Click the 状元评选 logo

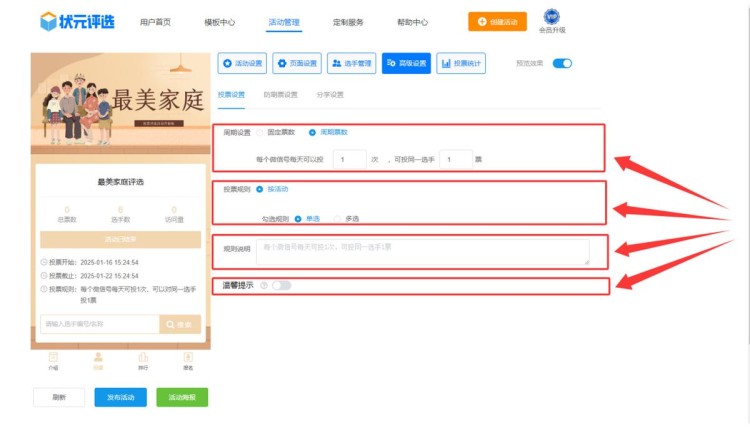coord(76,21)
